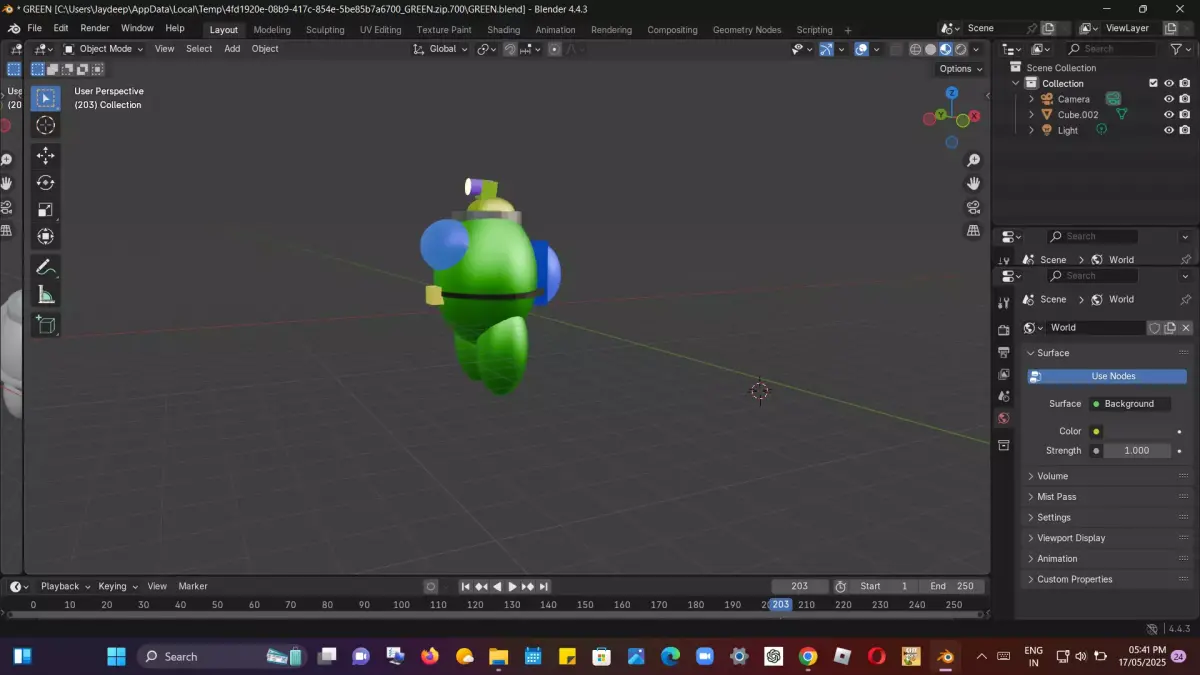Toggle X-ray mode in viewport
Screen dimensions: 1200x675
tap(895, 49)
